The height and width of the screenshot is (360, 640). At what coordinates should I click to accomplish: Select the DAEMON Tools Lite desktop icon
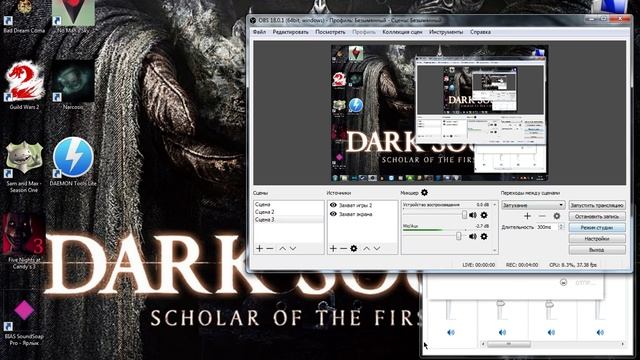point(73,162)
